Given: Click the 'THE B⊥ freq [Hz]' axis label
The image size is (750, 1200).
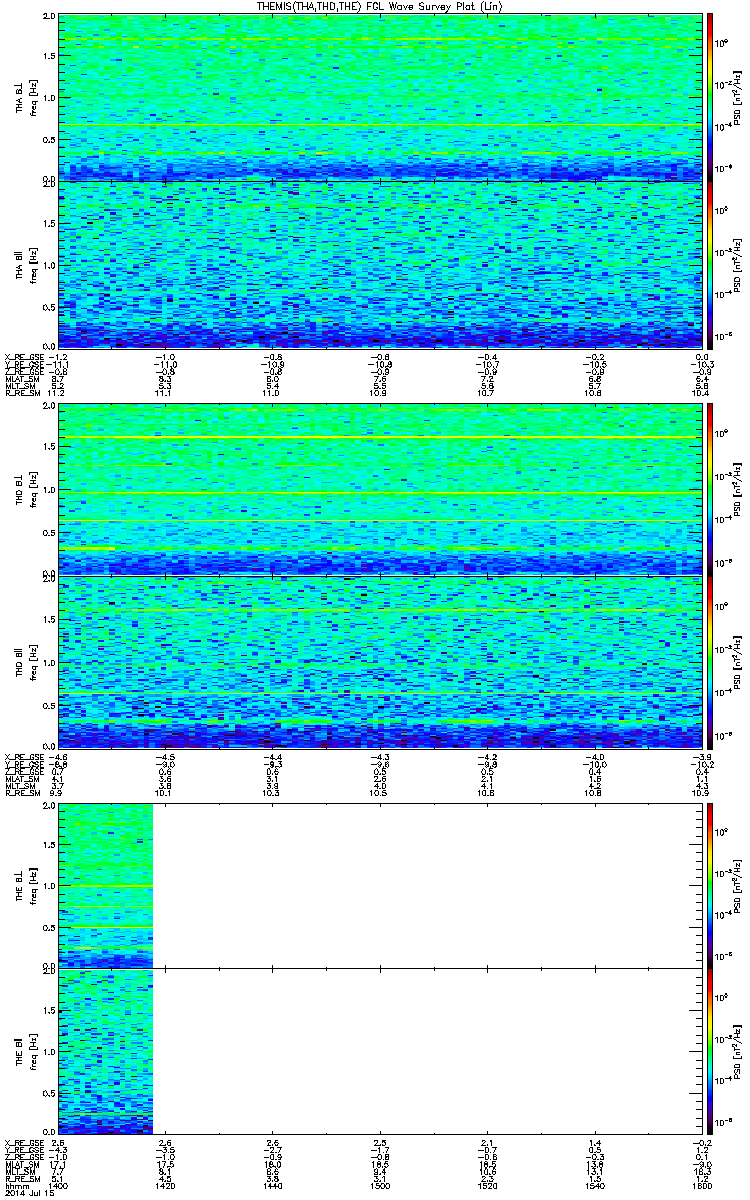Looking at the screenshot, I should [25, 885].
